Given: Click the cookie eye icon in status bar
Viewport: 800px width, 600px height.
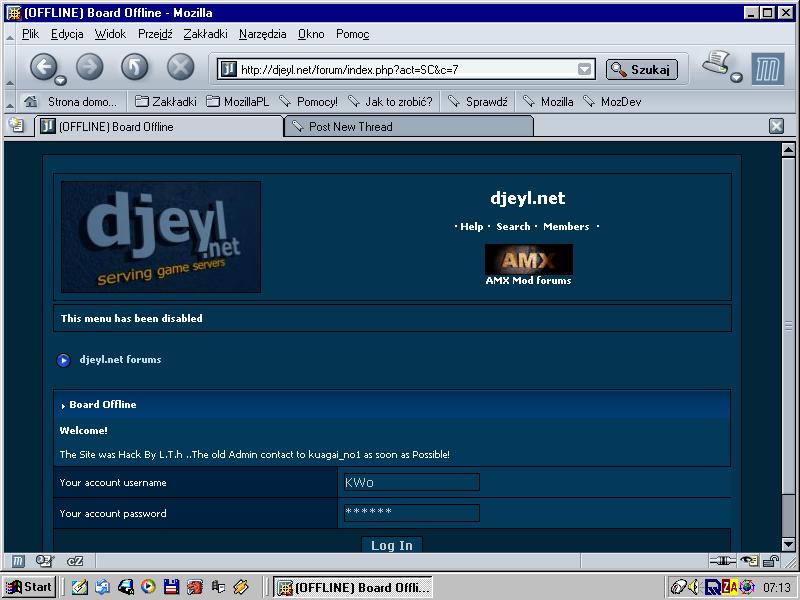Looking at the screenshot, I should click(749, 561).
